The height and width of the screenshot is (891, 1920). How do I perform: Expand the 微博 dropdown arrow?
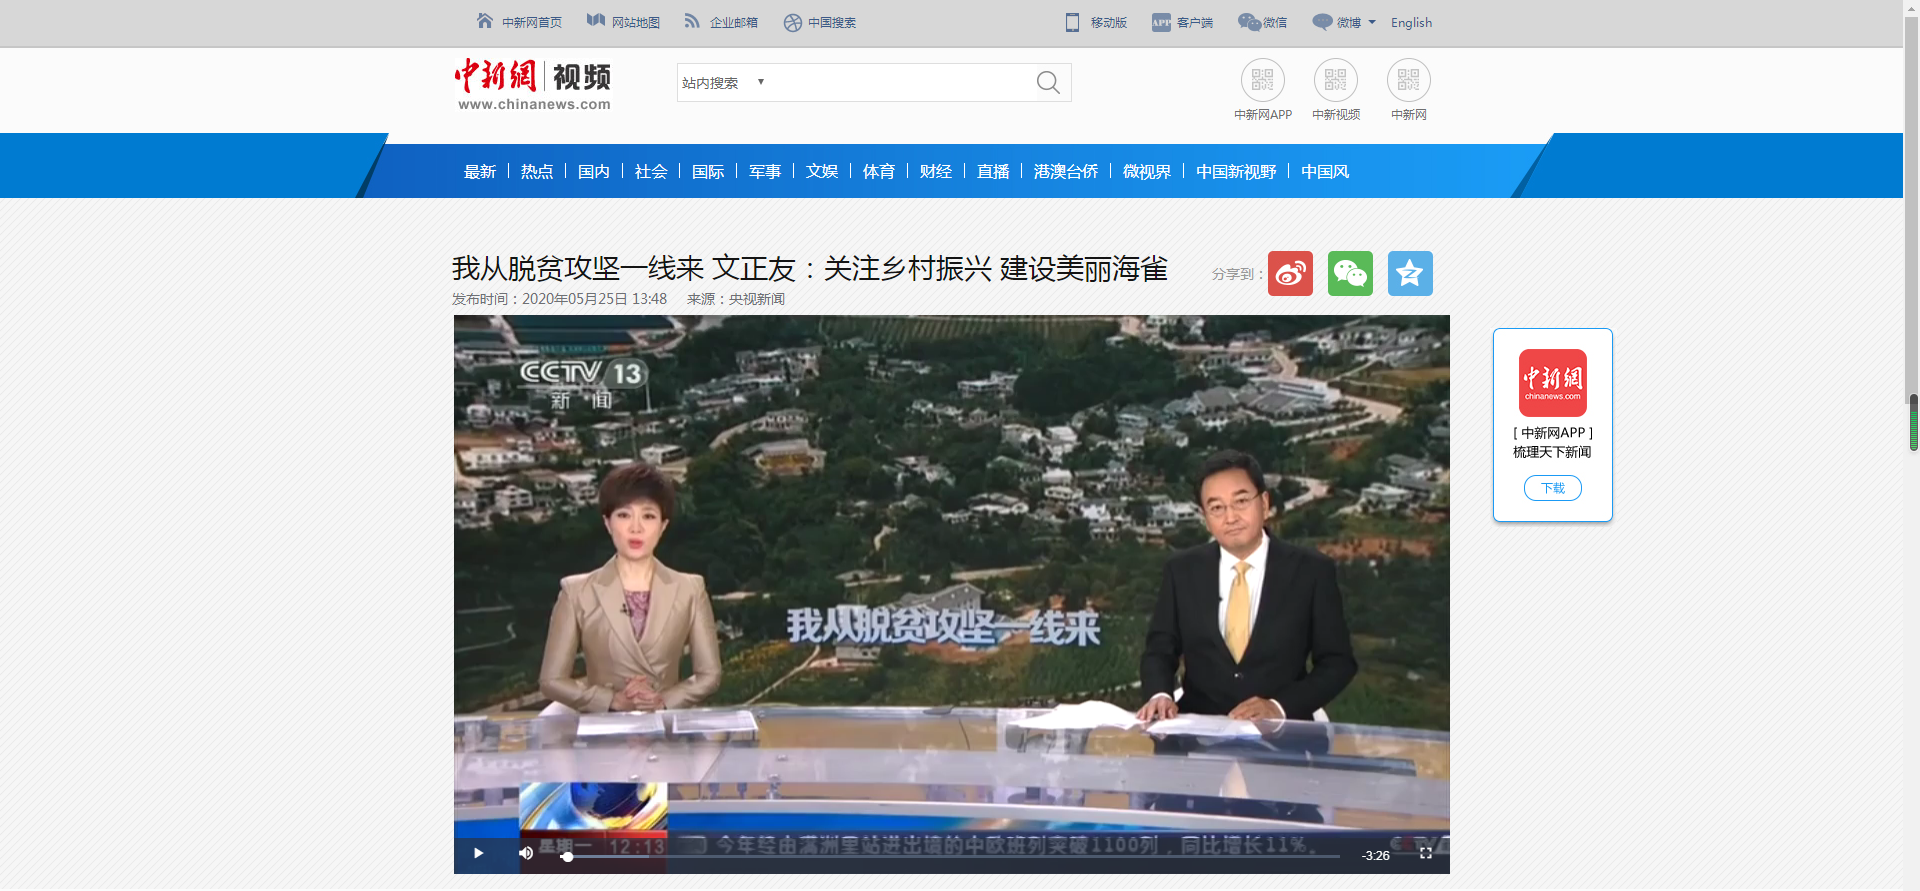coord(1372,22)
